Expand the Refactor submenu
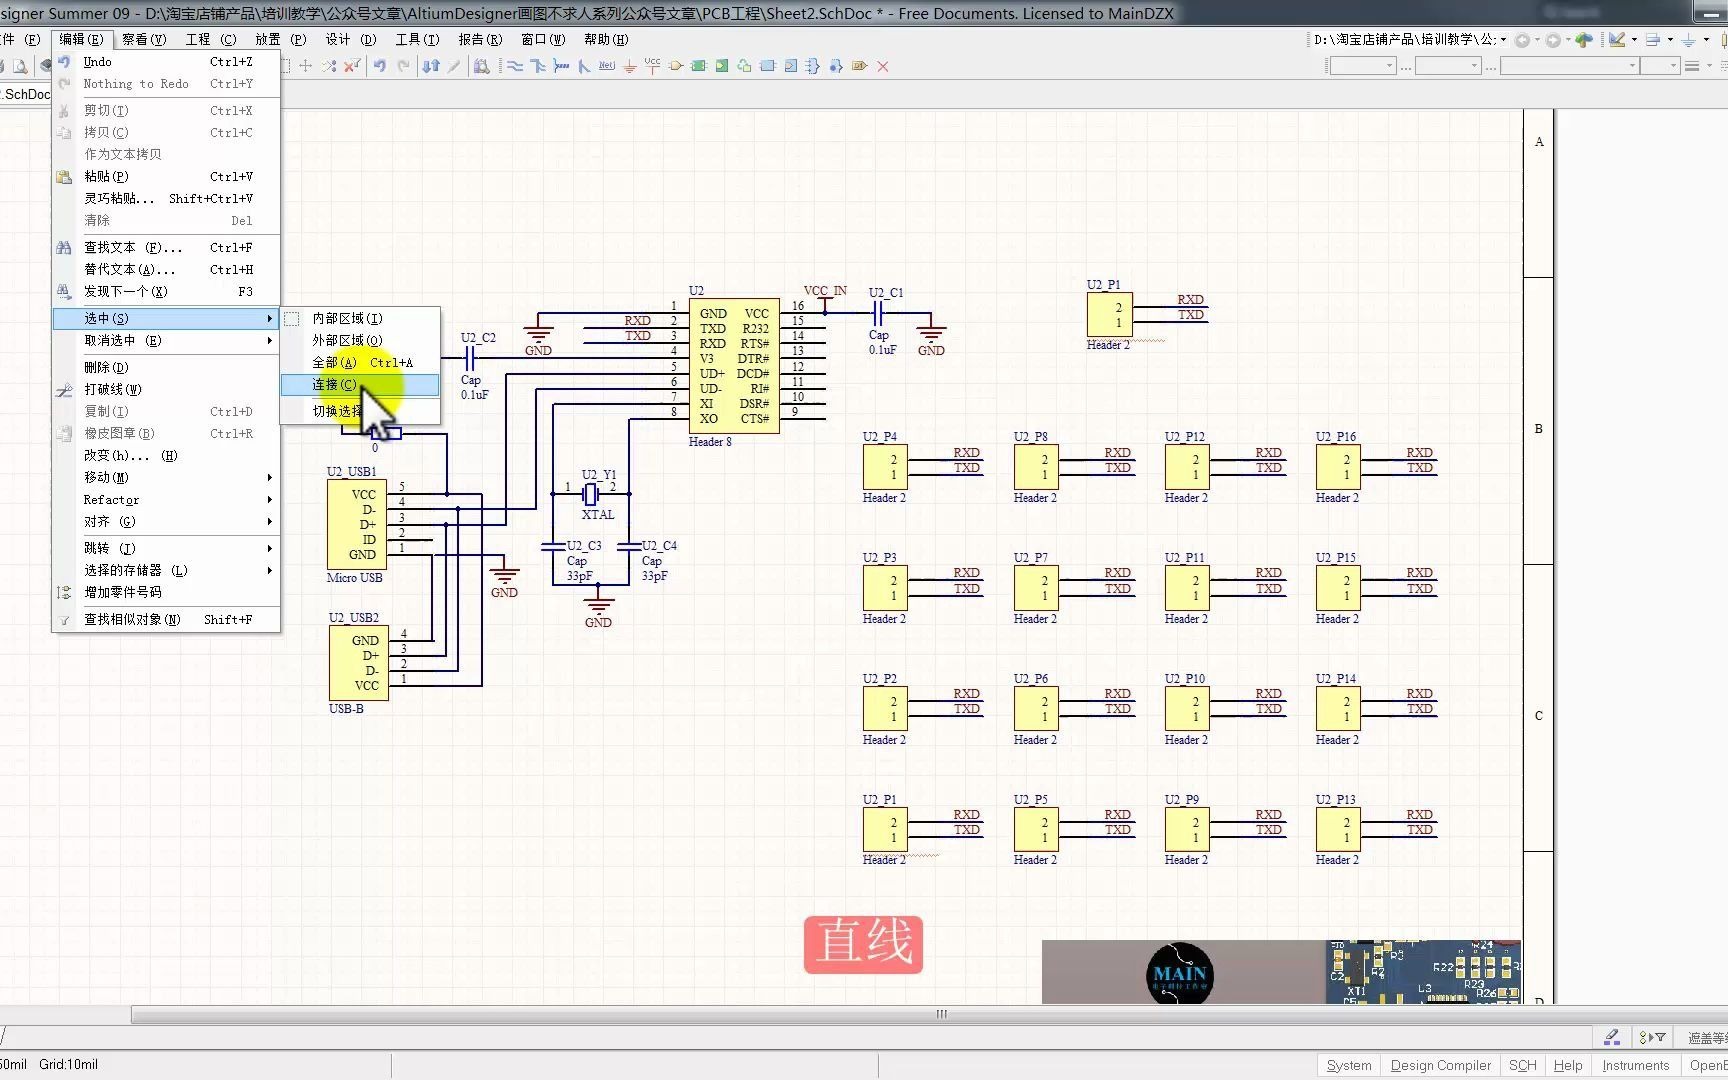This screenshot has height=1080, width=1728. pos(166,499)
